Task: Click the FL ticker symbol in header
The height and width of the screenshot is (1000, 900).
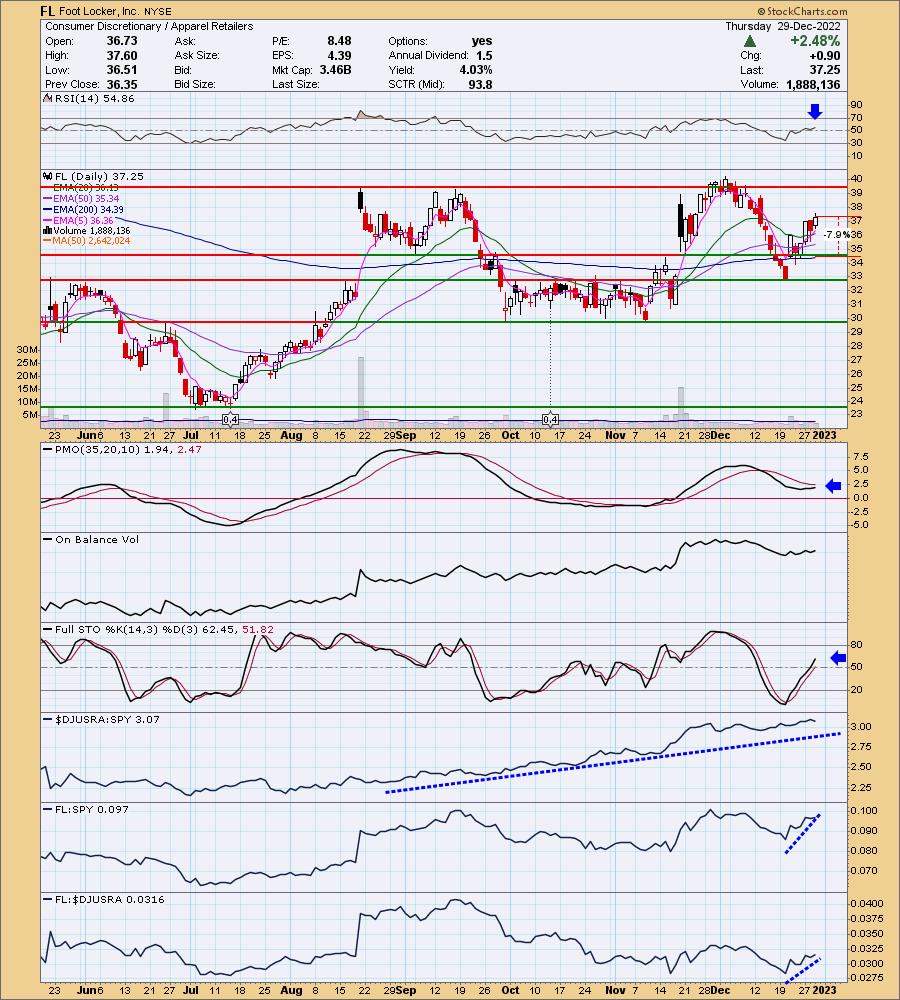Action: coord(47,11)
